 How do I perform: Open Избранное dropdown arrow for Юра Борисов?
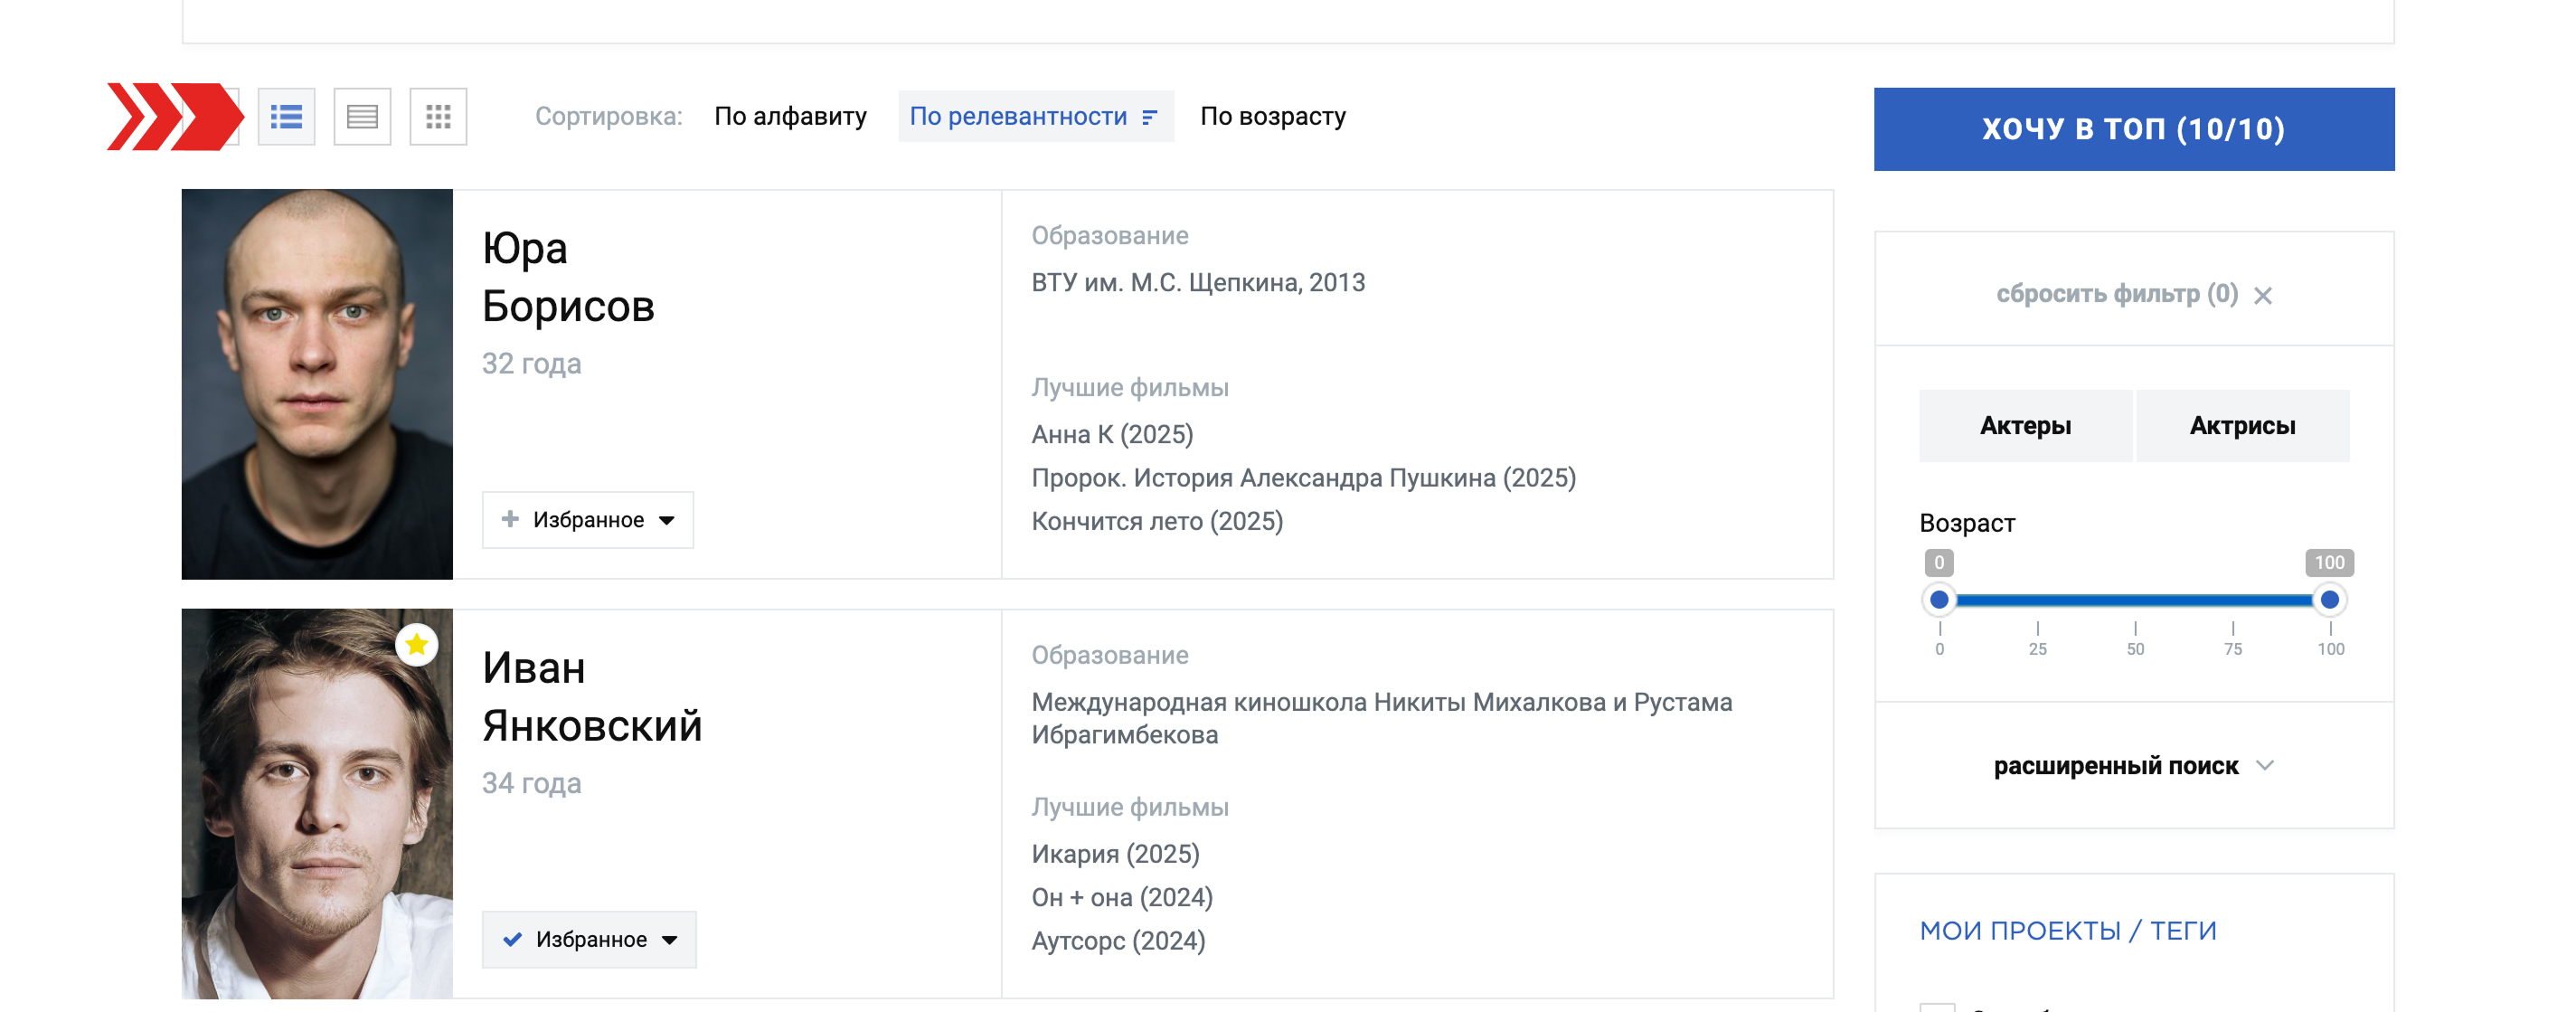[667, 520]
